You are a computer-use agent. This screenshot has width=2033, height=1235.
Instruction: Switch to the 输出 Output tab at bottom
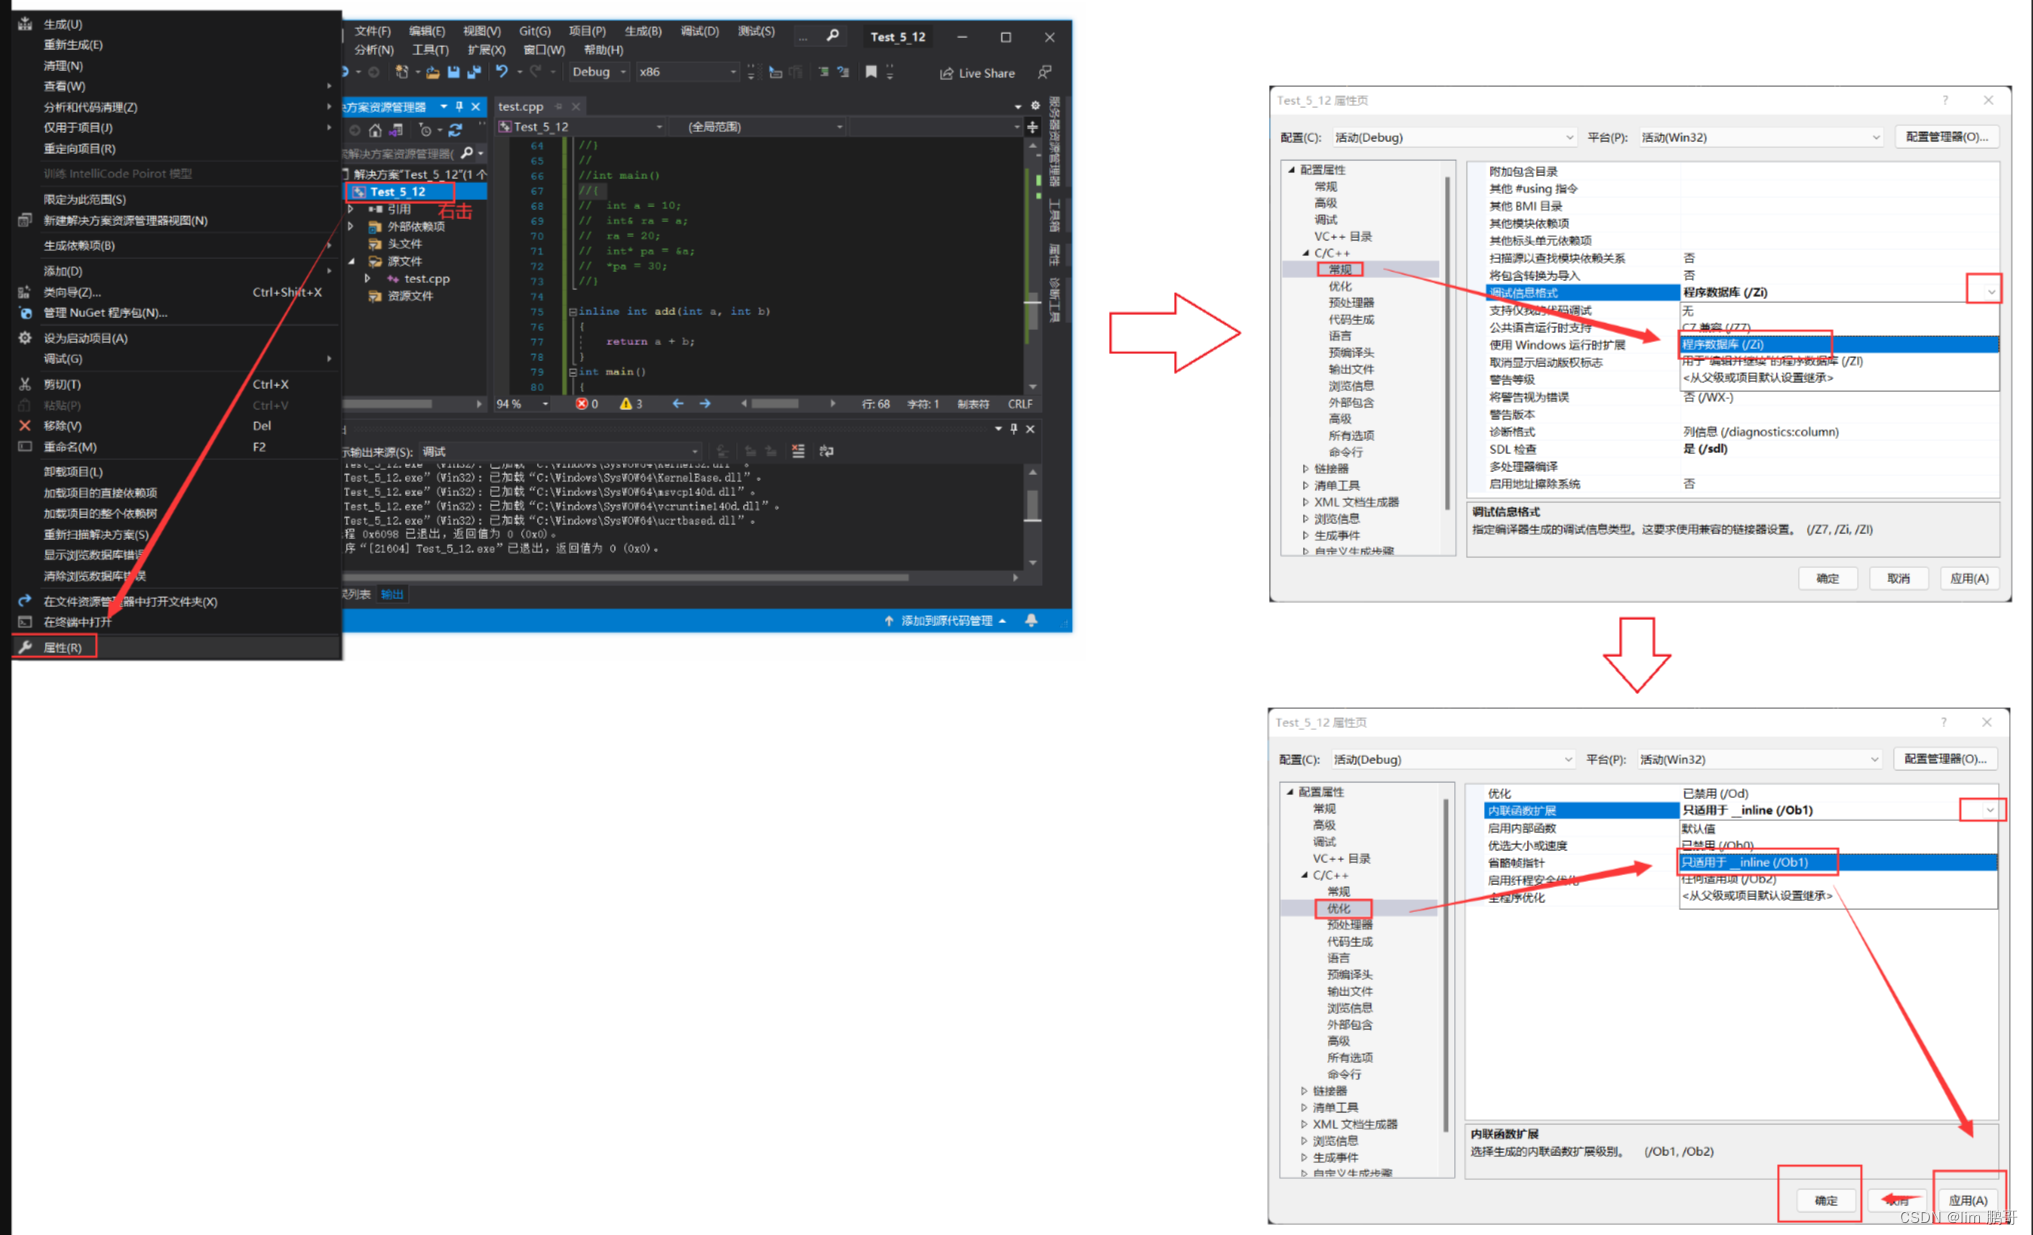(393, 594)
